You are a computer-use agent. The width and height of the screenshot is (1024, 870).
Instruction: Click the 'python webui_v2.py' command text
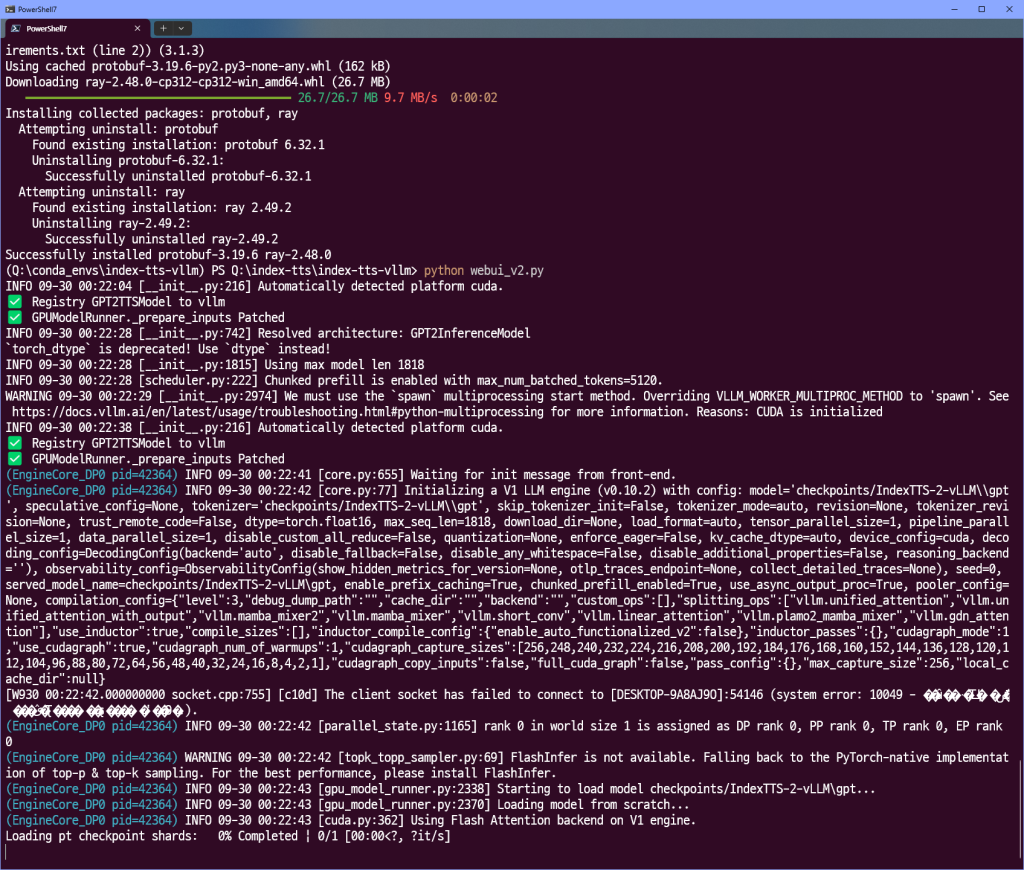(x=483, y=271)
